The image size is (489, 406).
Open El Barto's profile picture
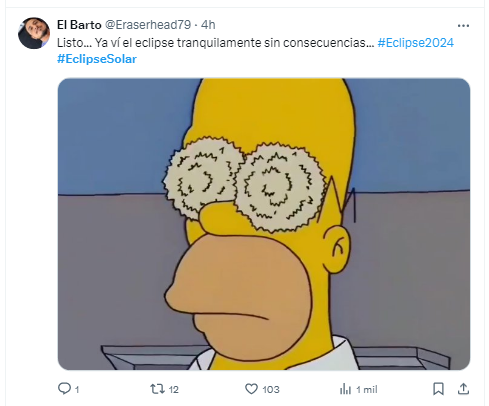click(x=34, y=33)
